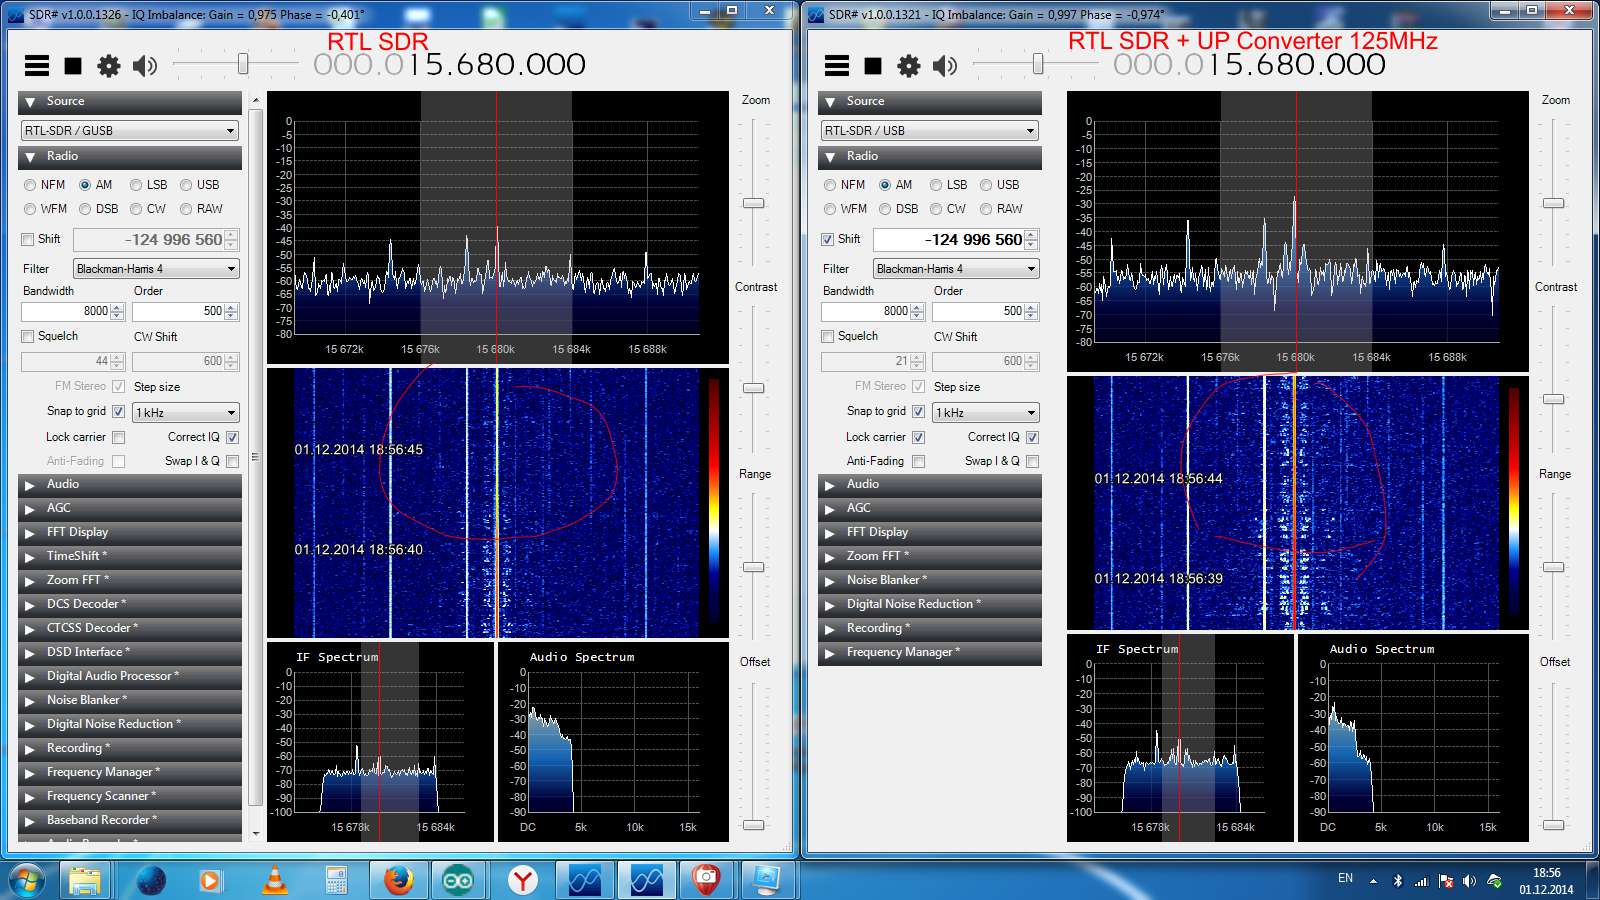
Task: Expand DSD Interface panel
Action: pyautogui.click(x=130, y=652)
